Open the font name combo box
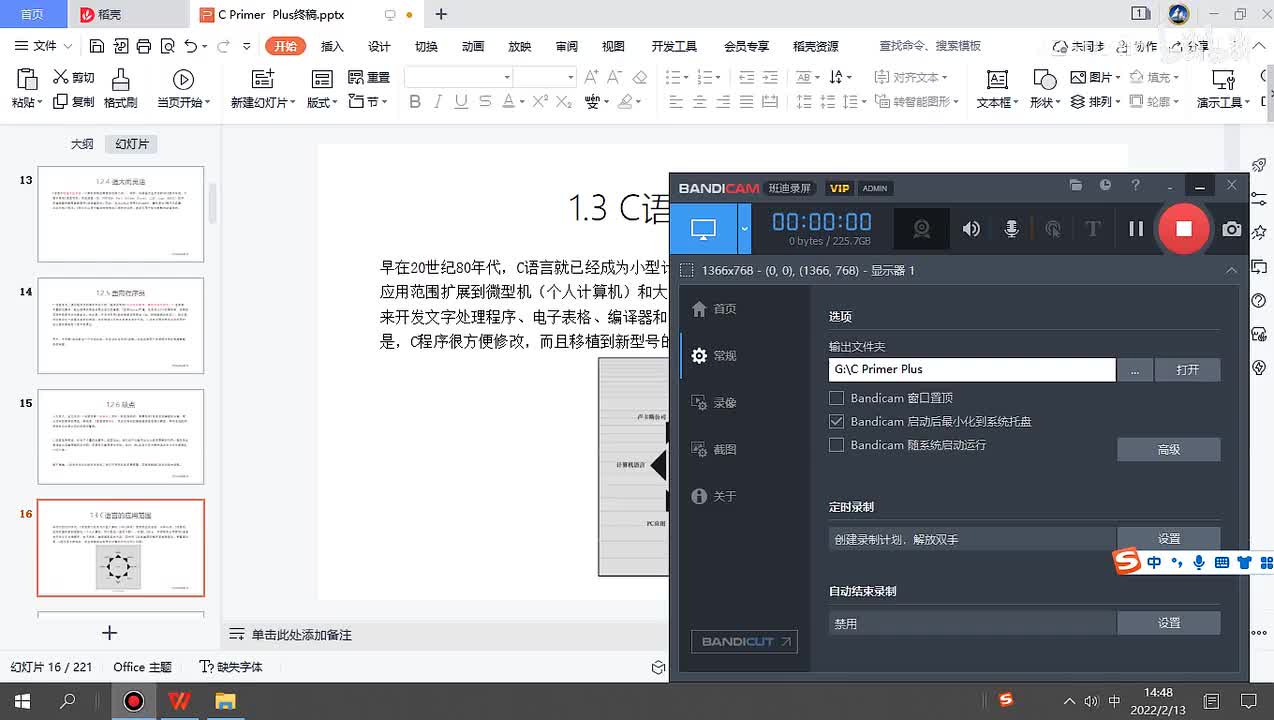Viewport: 1274px width, 720px height. (458, 77)
